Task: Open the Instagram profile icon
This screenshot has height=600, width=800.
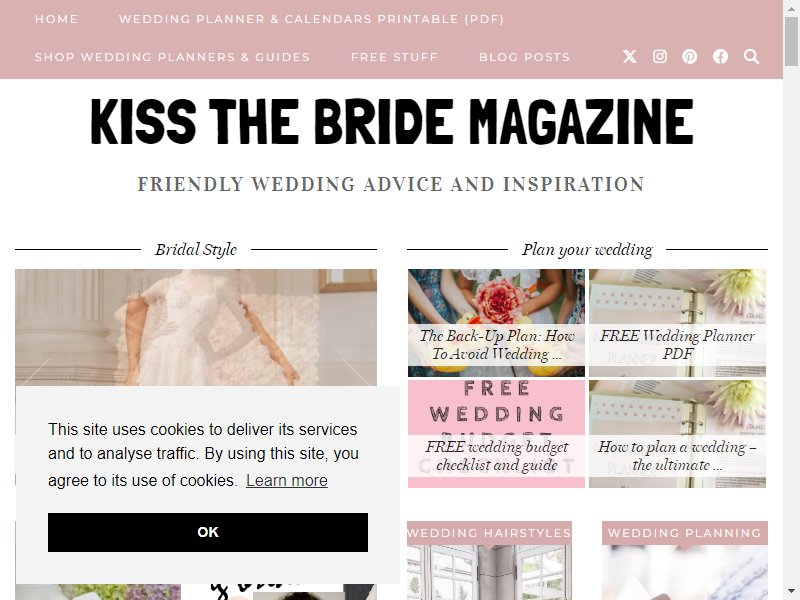Action: point(660,56)
